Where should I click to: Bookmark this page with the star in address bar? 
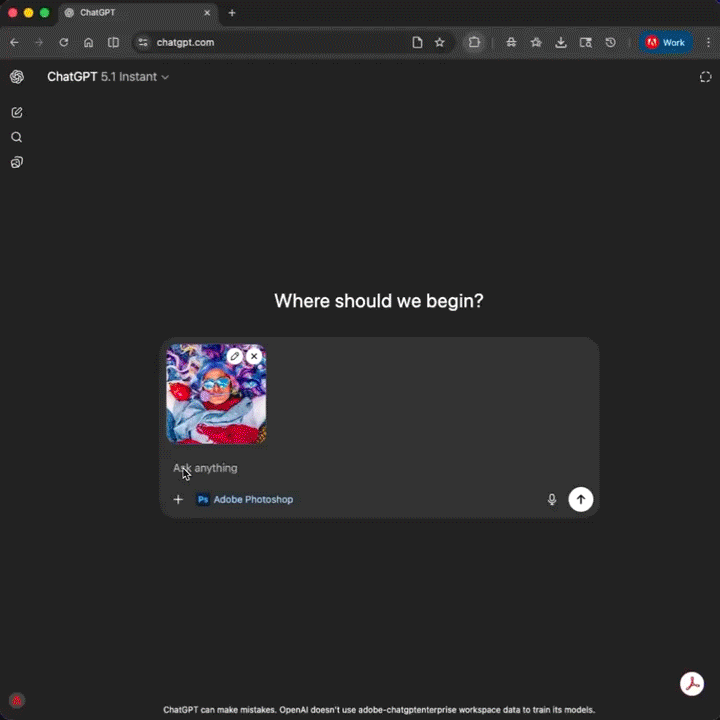(x=439, y=42)
